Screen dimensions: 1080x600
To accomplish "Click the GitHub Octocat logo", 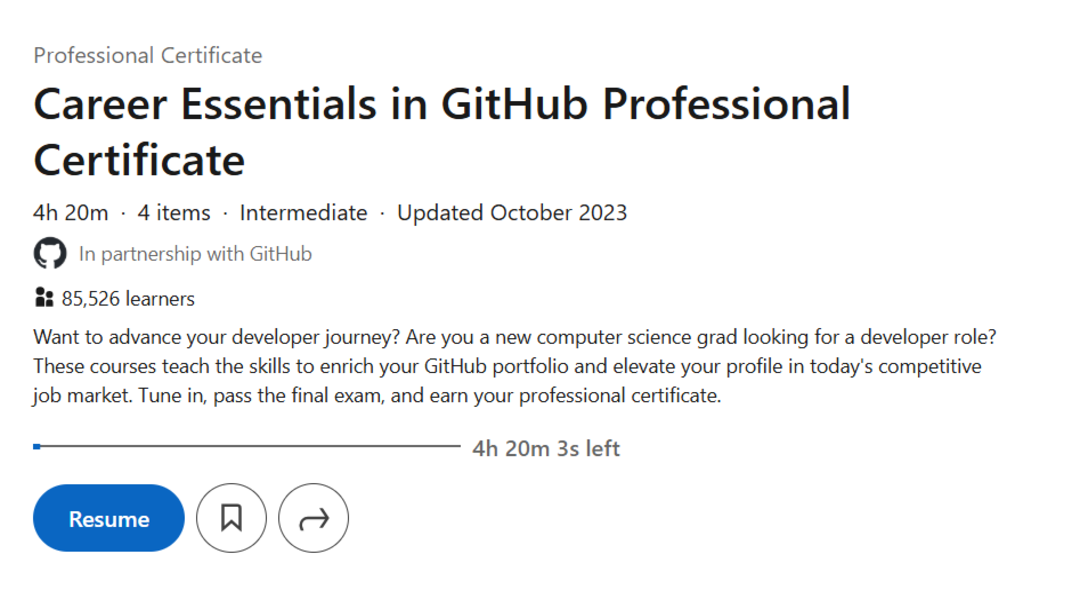I will pyautogui.click(x=50, y=254).
